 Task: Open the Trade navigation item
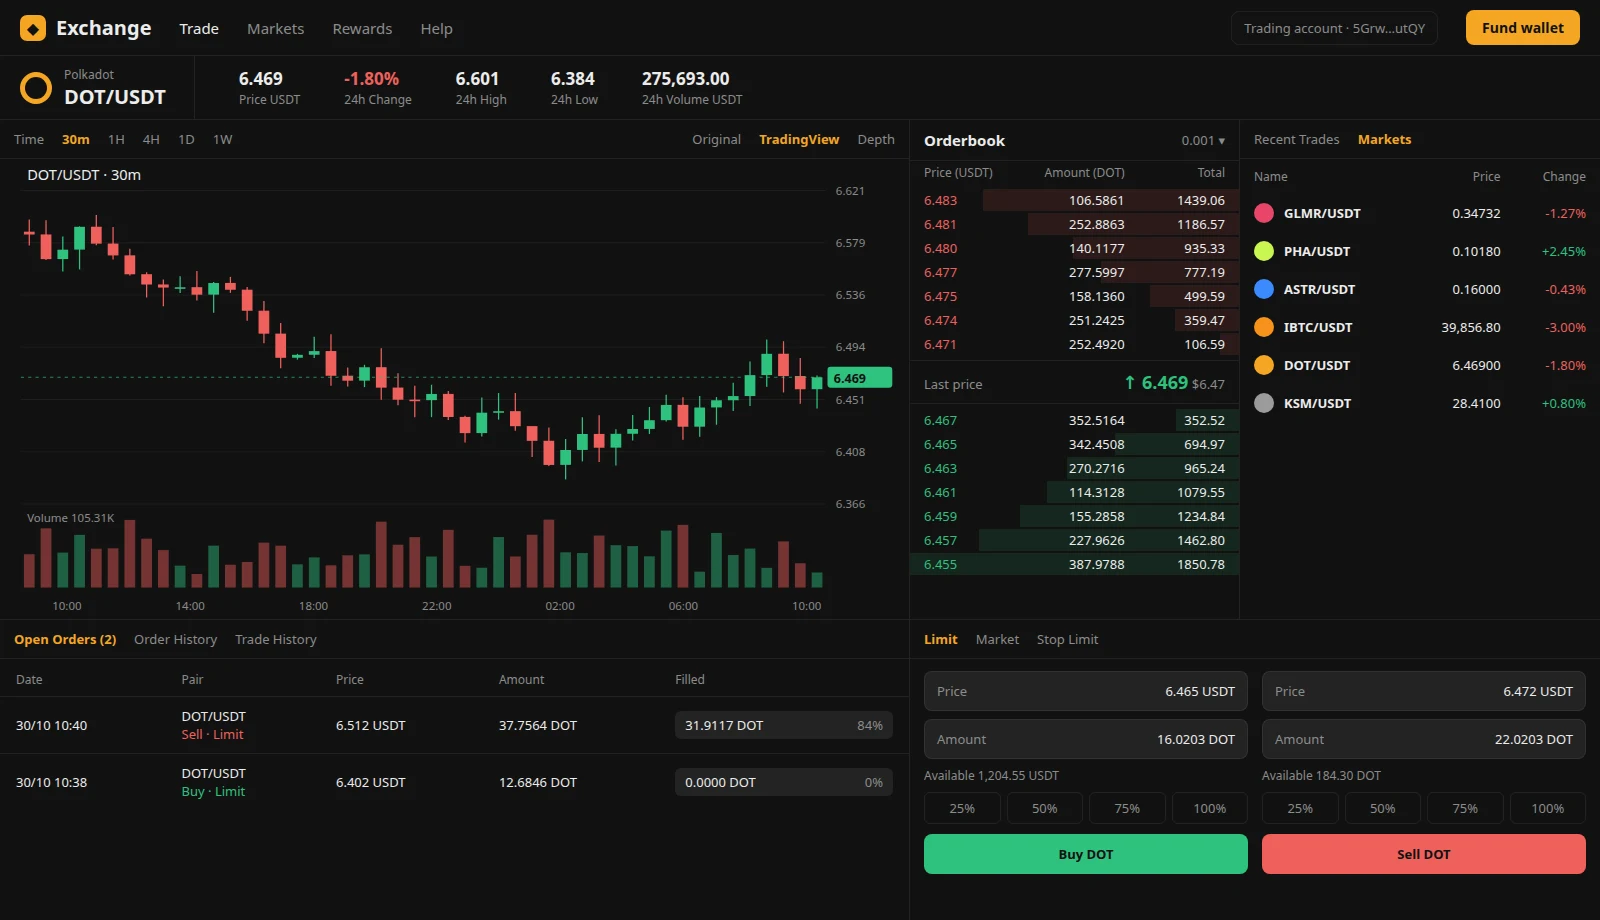point(199,29)
